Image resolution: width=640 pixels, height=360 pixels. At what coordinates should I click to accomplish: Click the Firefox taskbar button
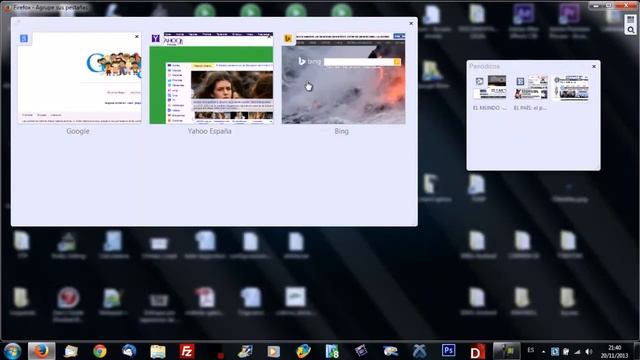41,351
